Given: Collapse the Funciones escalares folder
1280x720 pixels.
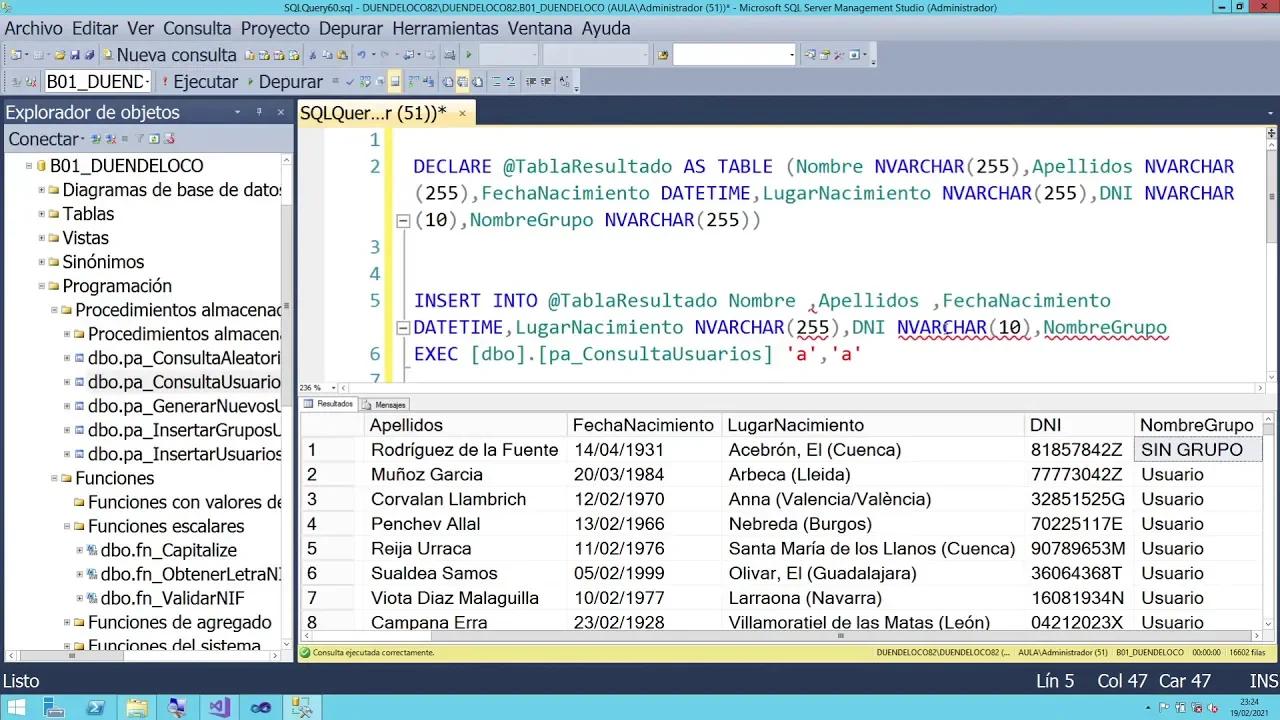Looking at the screenshot, I should pos(67,526).
